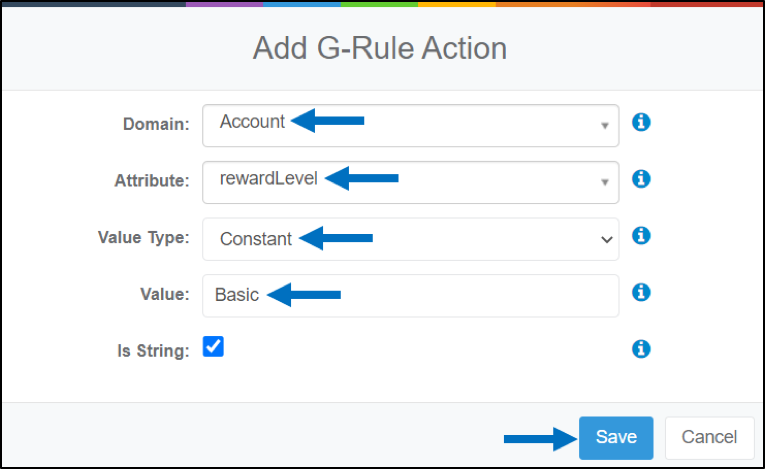
Task: Open the Attribute dropdown showing rewardLevel
Action: pos(411,182)
